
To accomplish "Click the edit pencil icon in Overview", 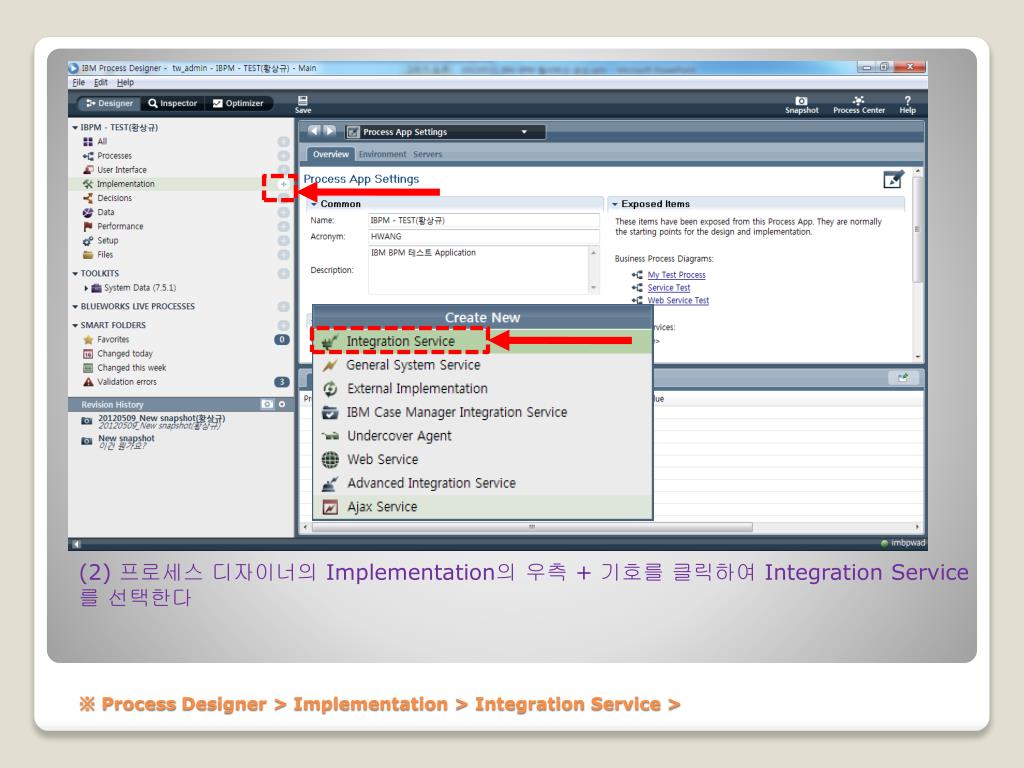I will tap(893, 180).
